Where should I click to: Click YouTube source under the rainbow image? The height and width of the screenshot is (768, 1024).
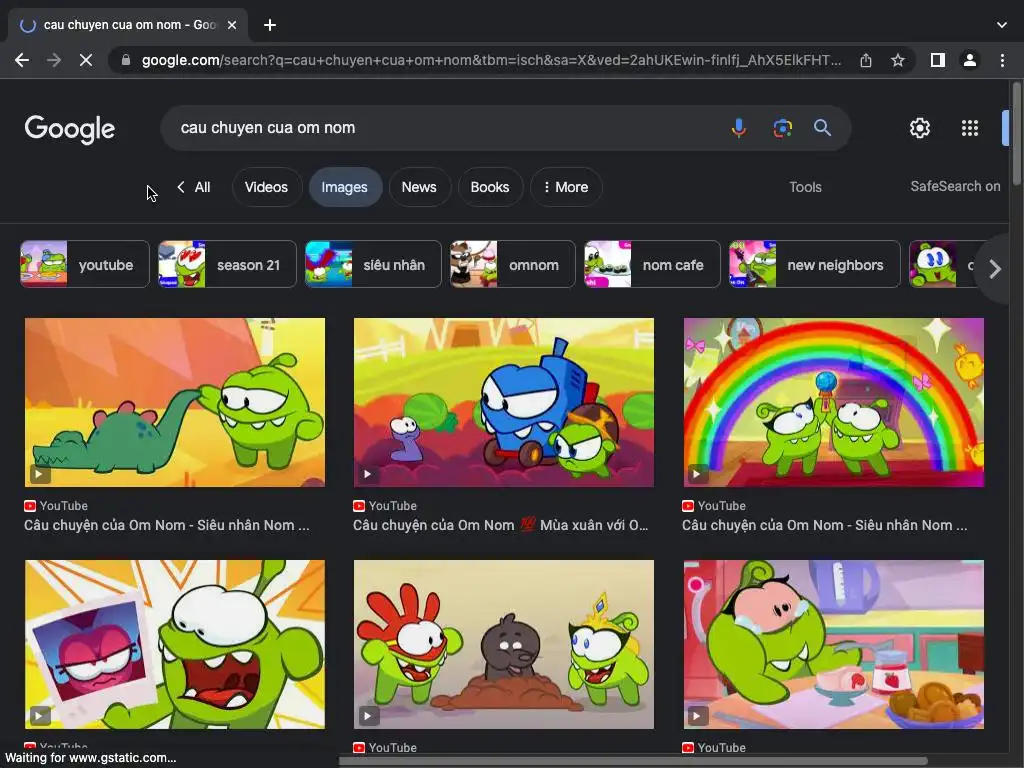(714, 506)
